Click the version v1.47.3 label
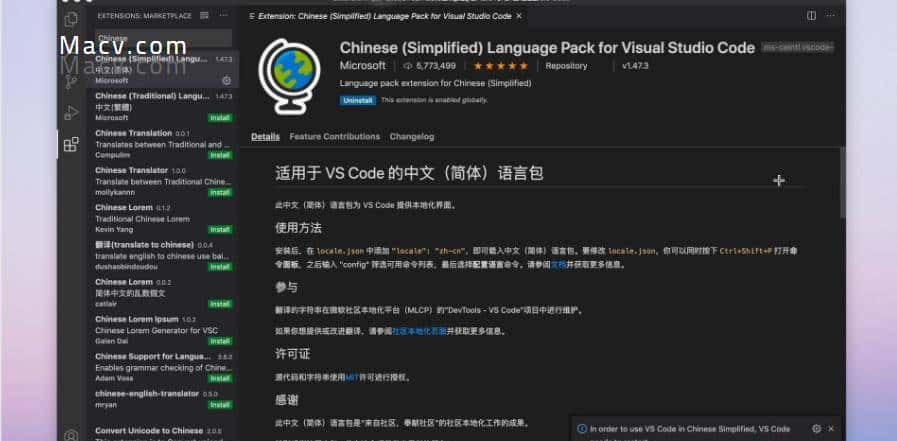The image size is (897, 441). pos(635,66)
